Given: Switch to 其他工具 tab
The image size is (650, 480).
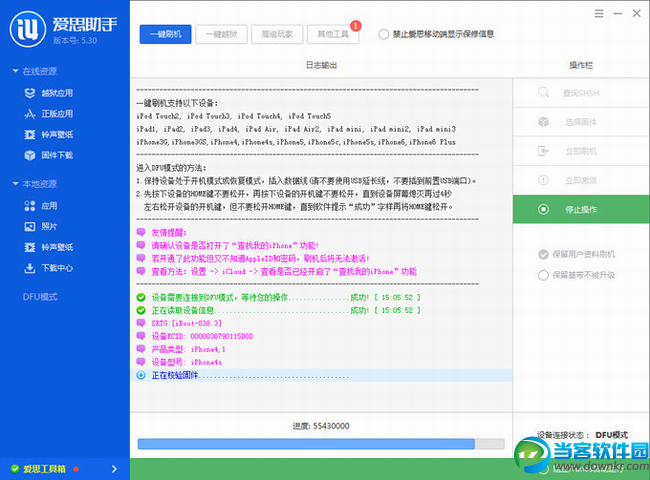Looking at the screenshot, I should pos(333,34).
